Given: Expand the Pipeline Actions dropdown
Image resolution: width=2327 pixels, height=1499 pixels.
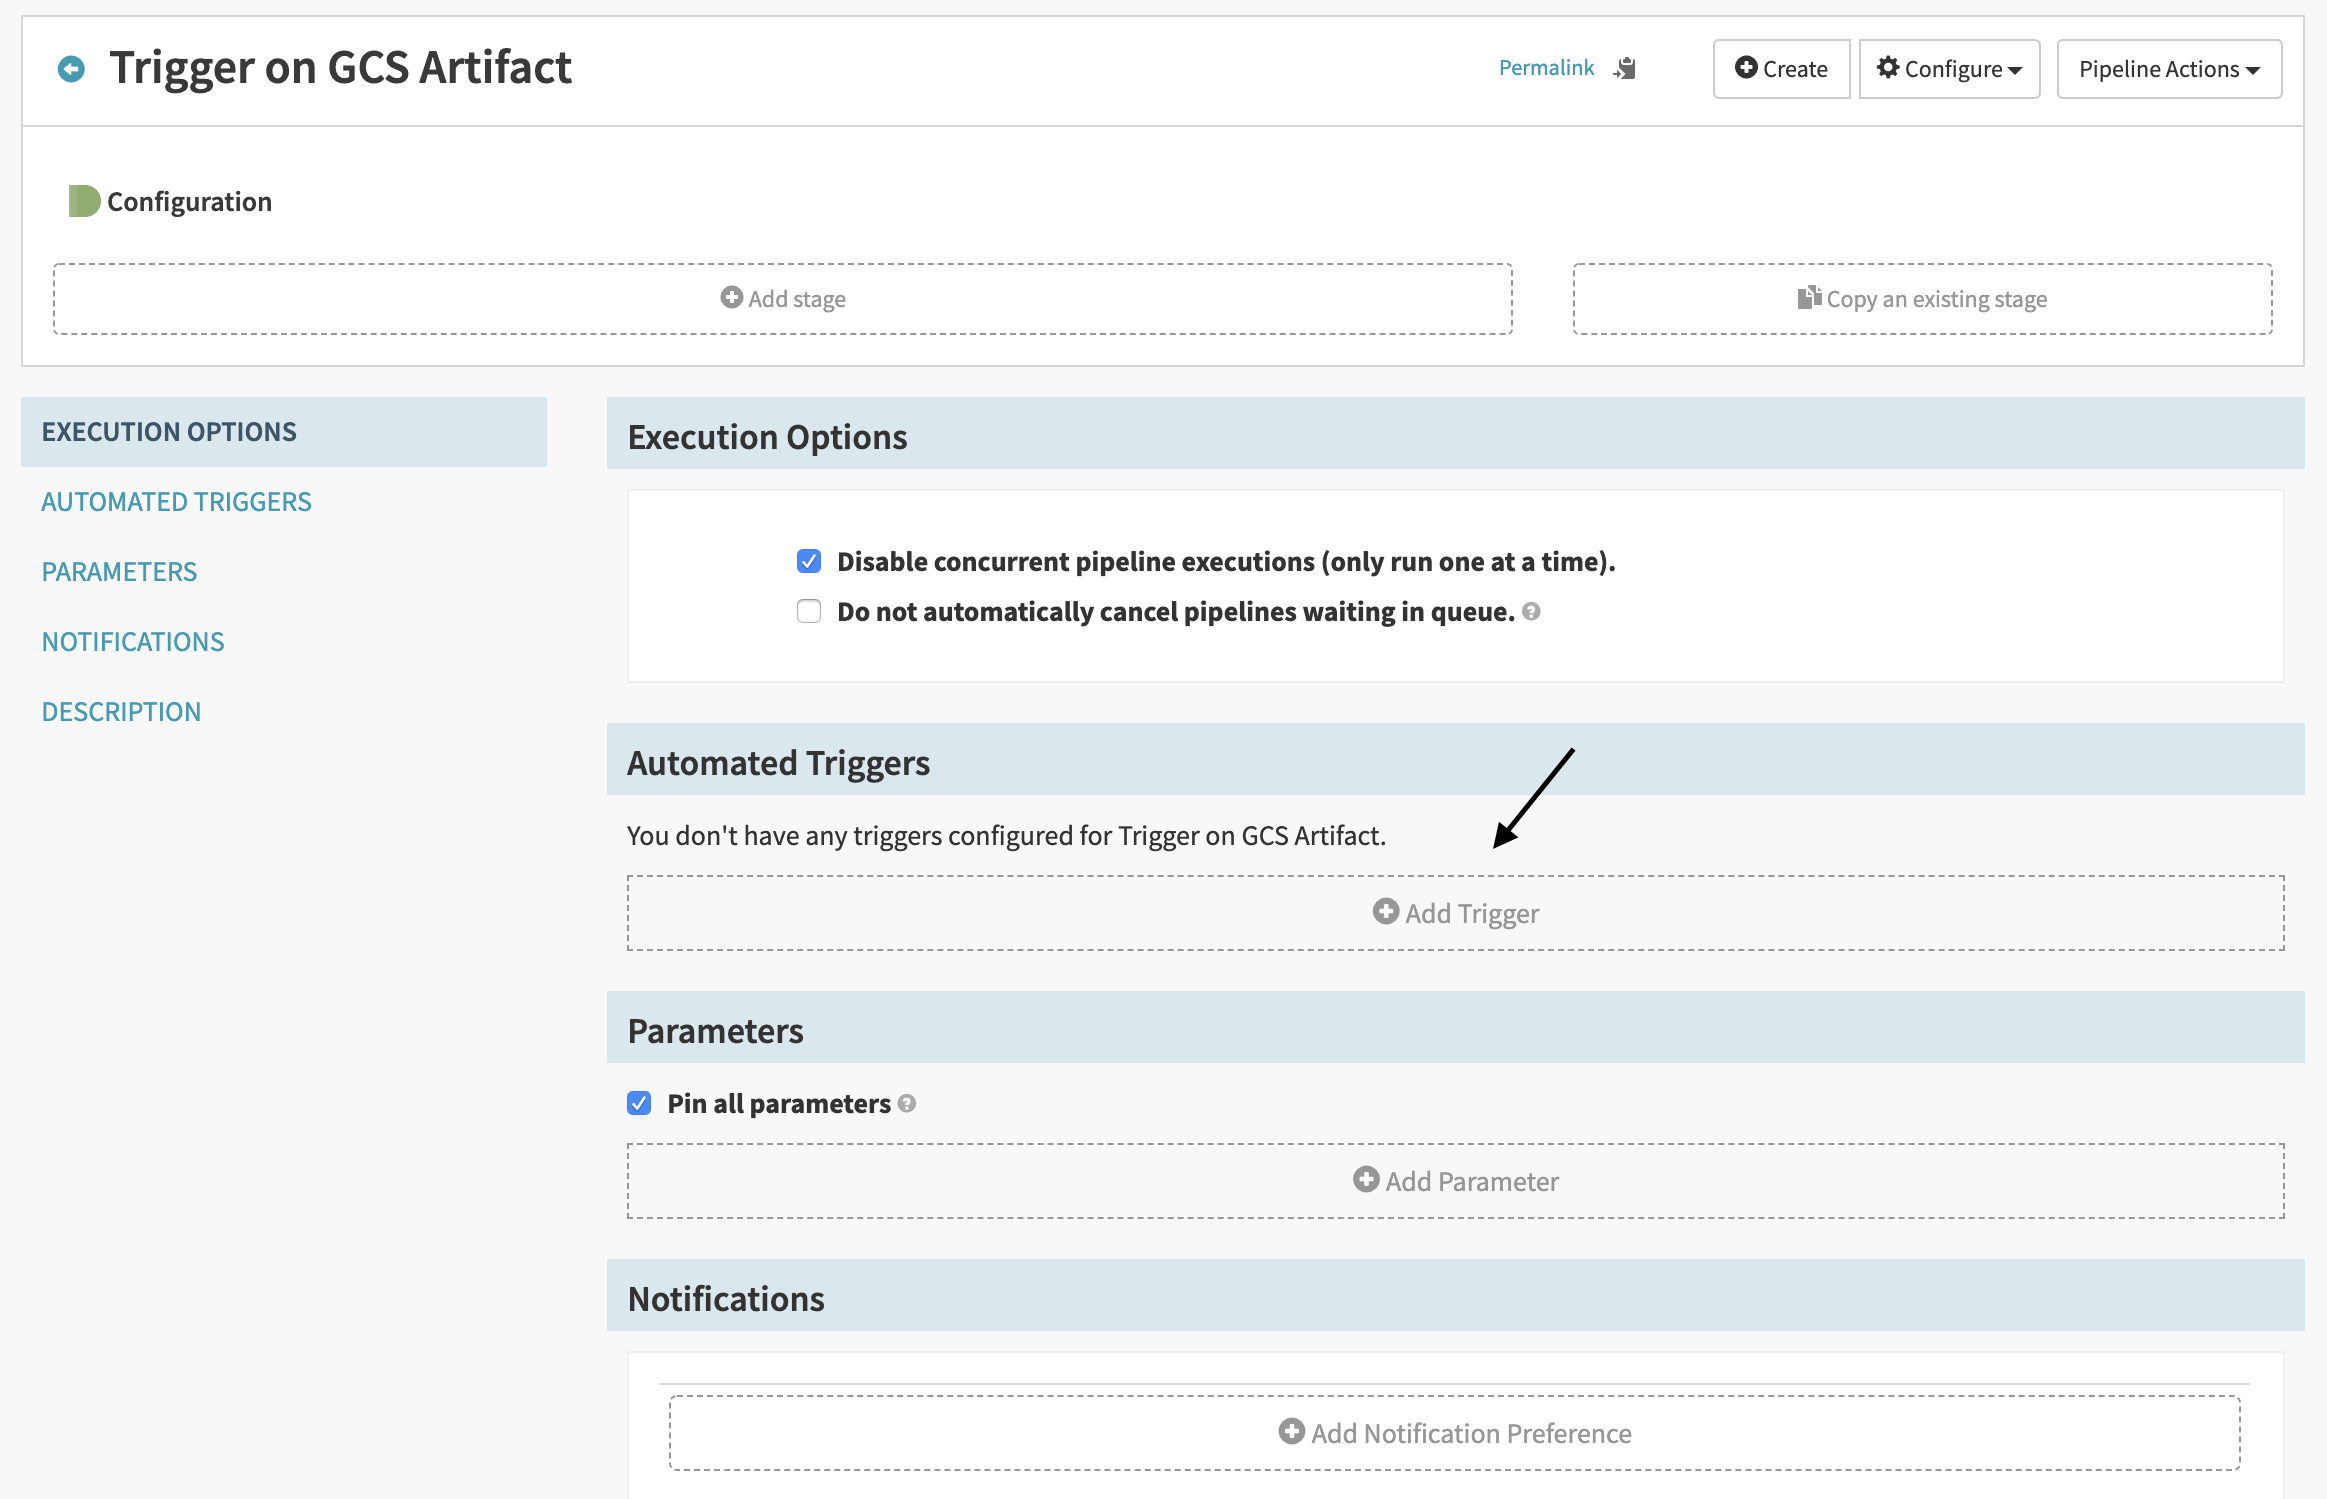Looking at the screenshot, I should click(x=2169, y=69).
